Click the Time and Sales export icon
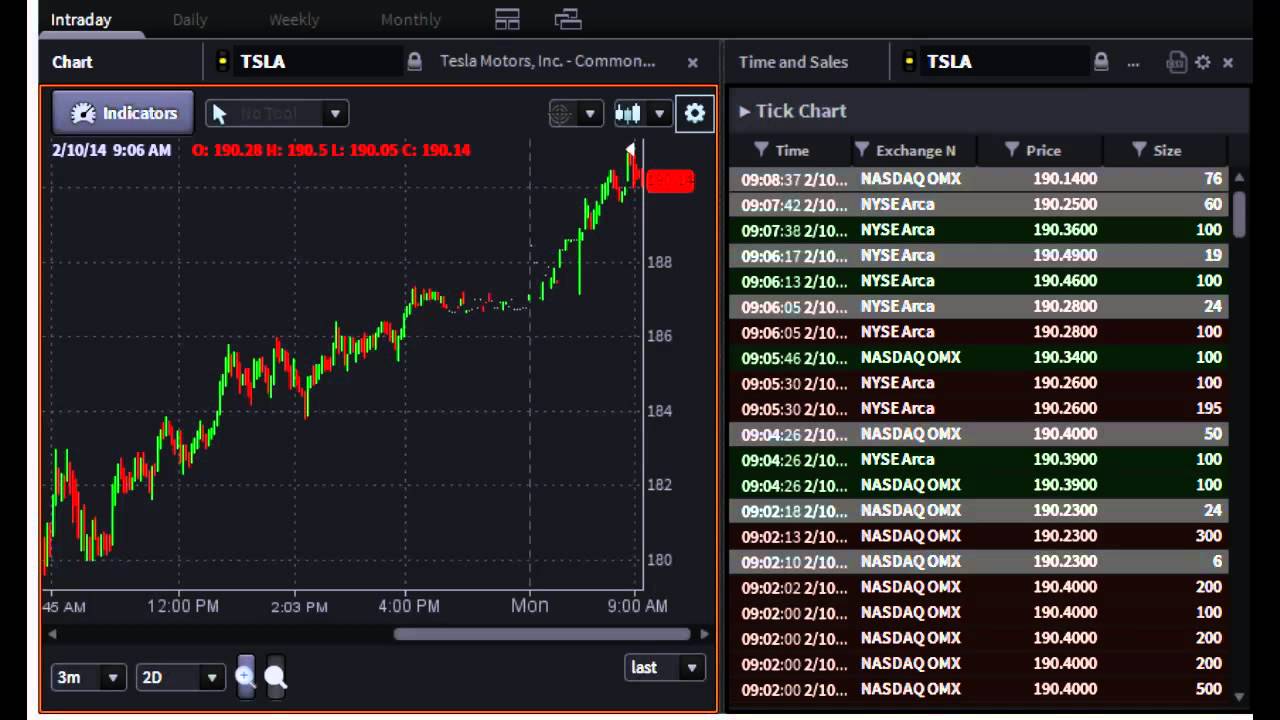The width and height of the screenshot is (1280, 720). click(1177, 62)
